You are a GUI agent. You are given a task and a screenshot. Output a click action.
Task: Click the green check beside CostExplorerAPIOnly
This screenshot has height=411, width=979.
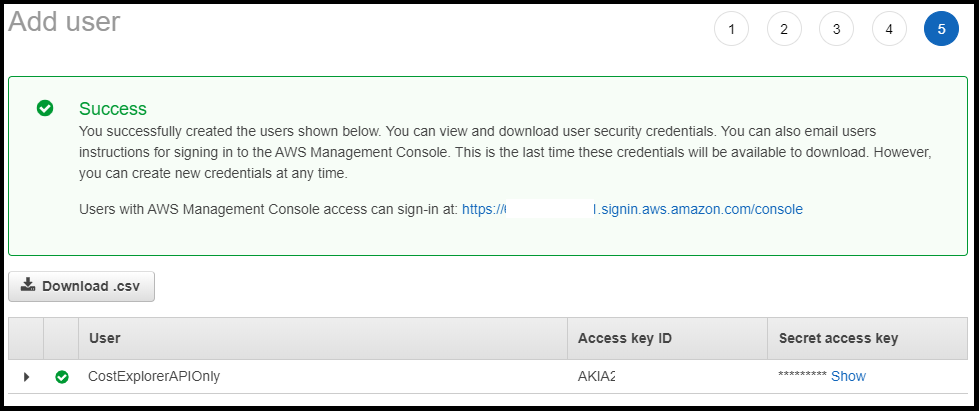click(62, 377)
